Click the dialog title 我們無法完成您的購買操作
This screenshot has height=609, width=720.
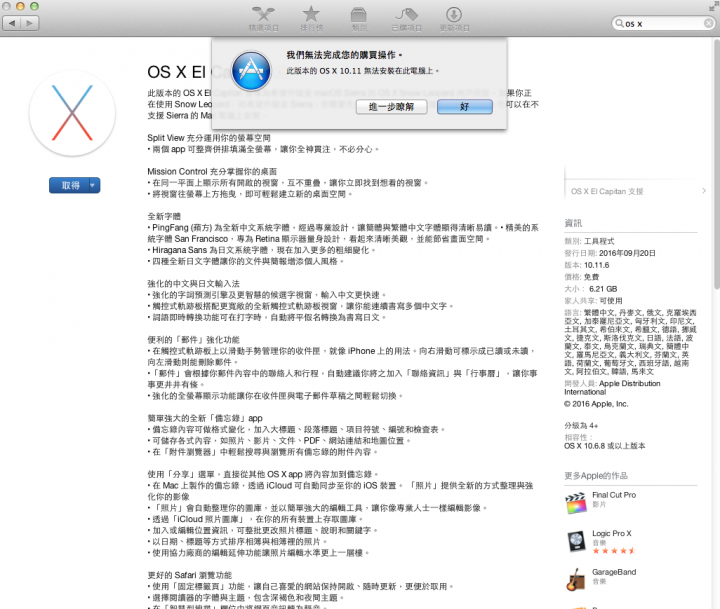(x=344, y=55)
